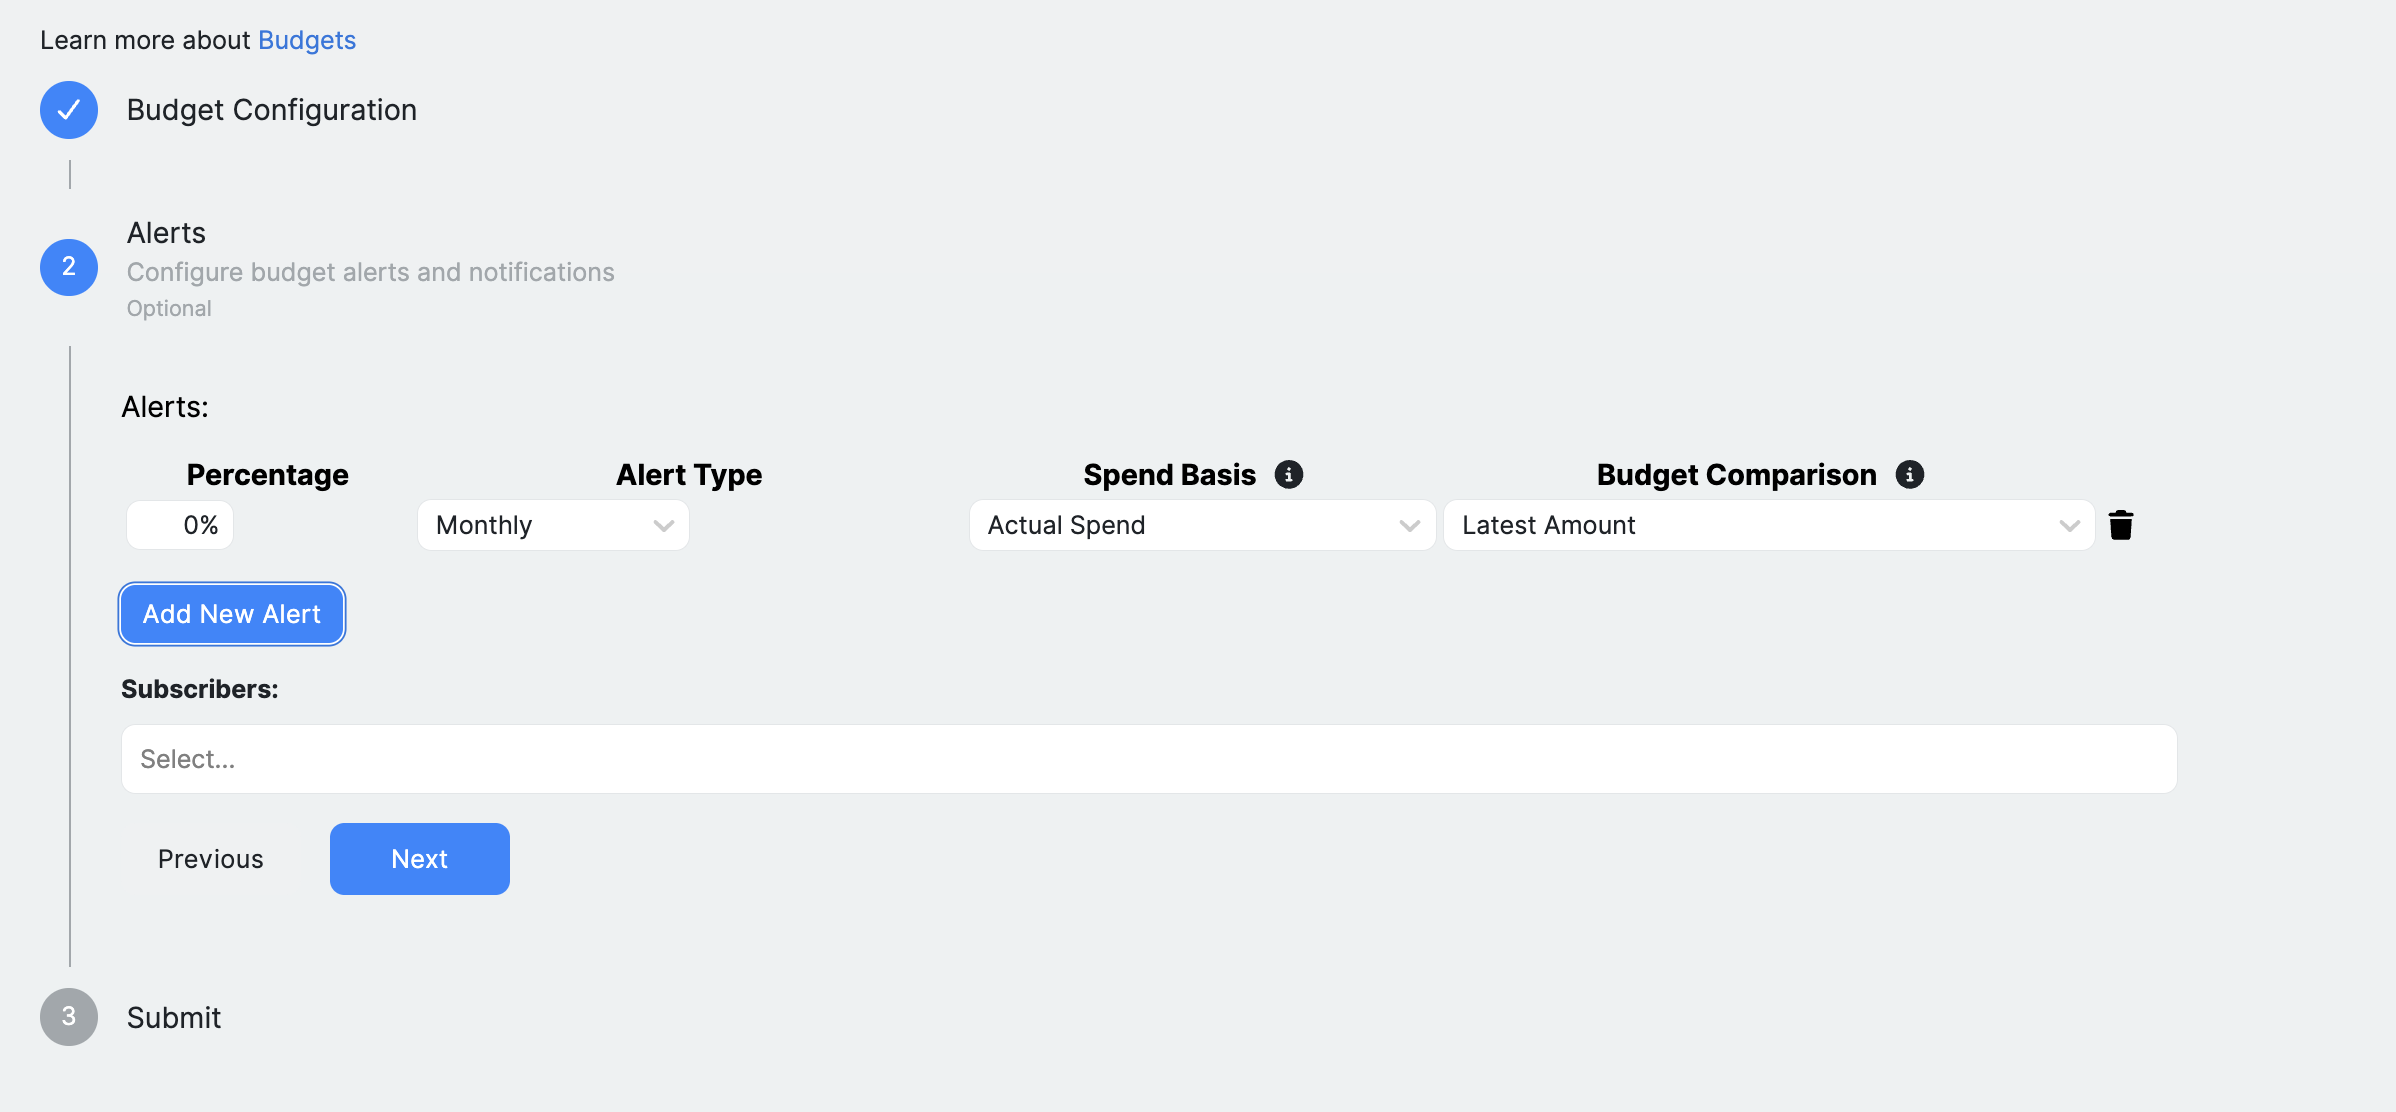The height and width of the screenshot is (1112, 2396).
Task: Click the Latest Amount dropdown chevron
Action: 2070,525
